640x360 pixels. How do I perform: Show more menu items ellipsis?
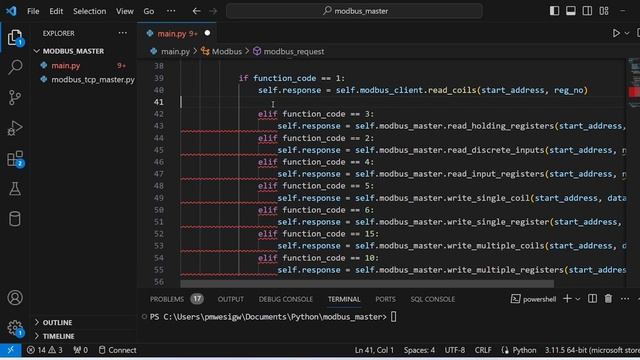point(171,11)
